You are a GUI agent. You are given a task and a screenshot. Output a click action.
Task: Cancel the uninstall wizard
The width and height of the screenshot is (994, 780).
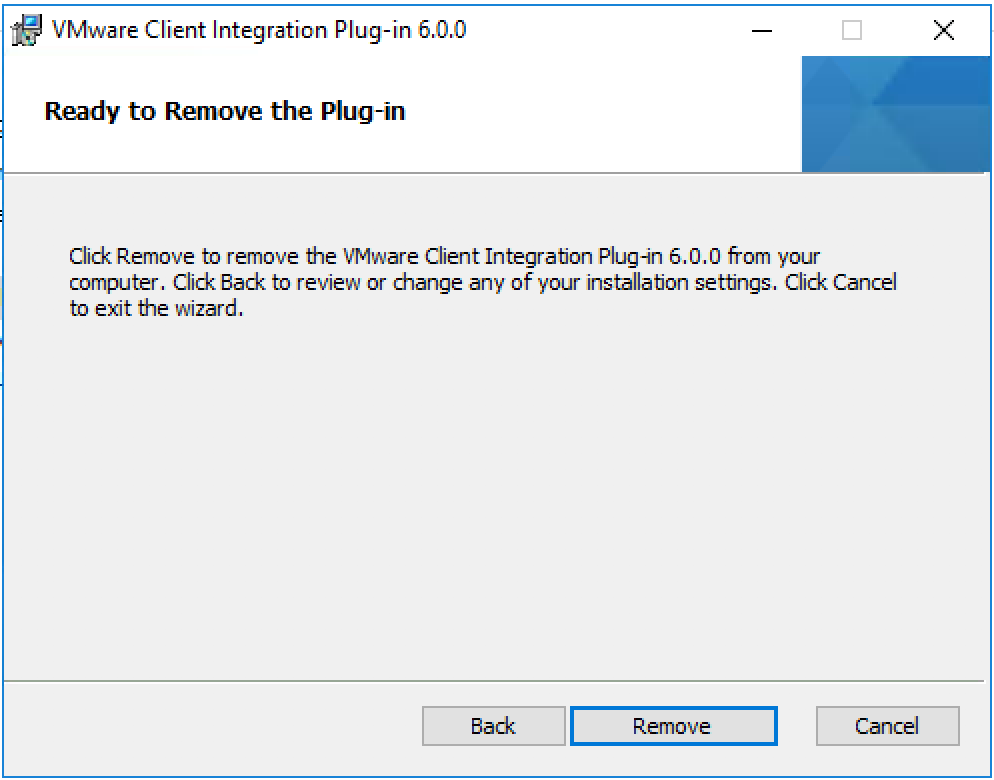pyautogui.click(x=887, y=725)
